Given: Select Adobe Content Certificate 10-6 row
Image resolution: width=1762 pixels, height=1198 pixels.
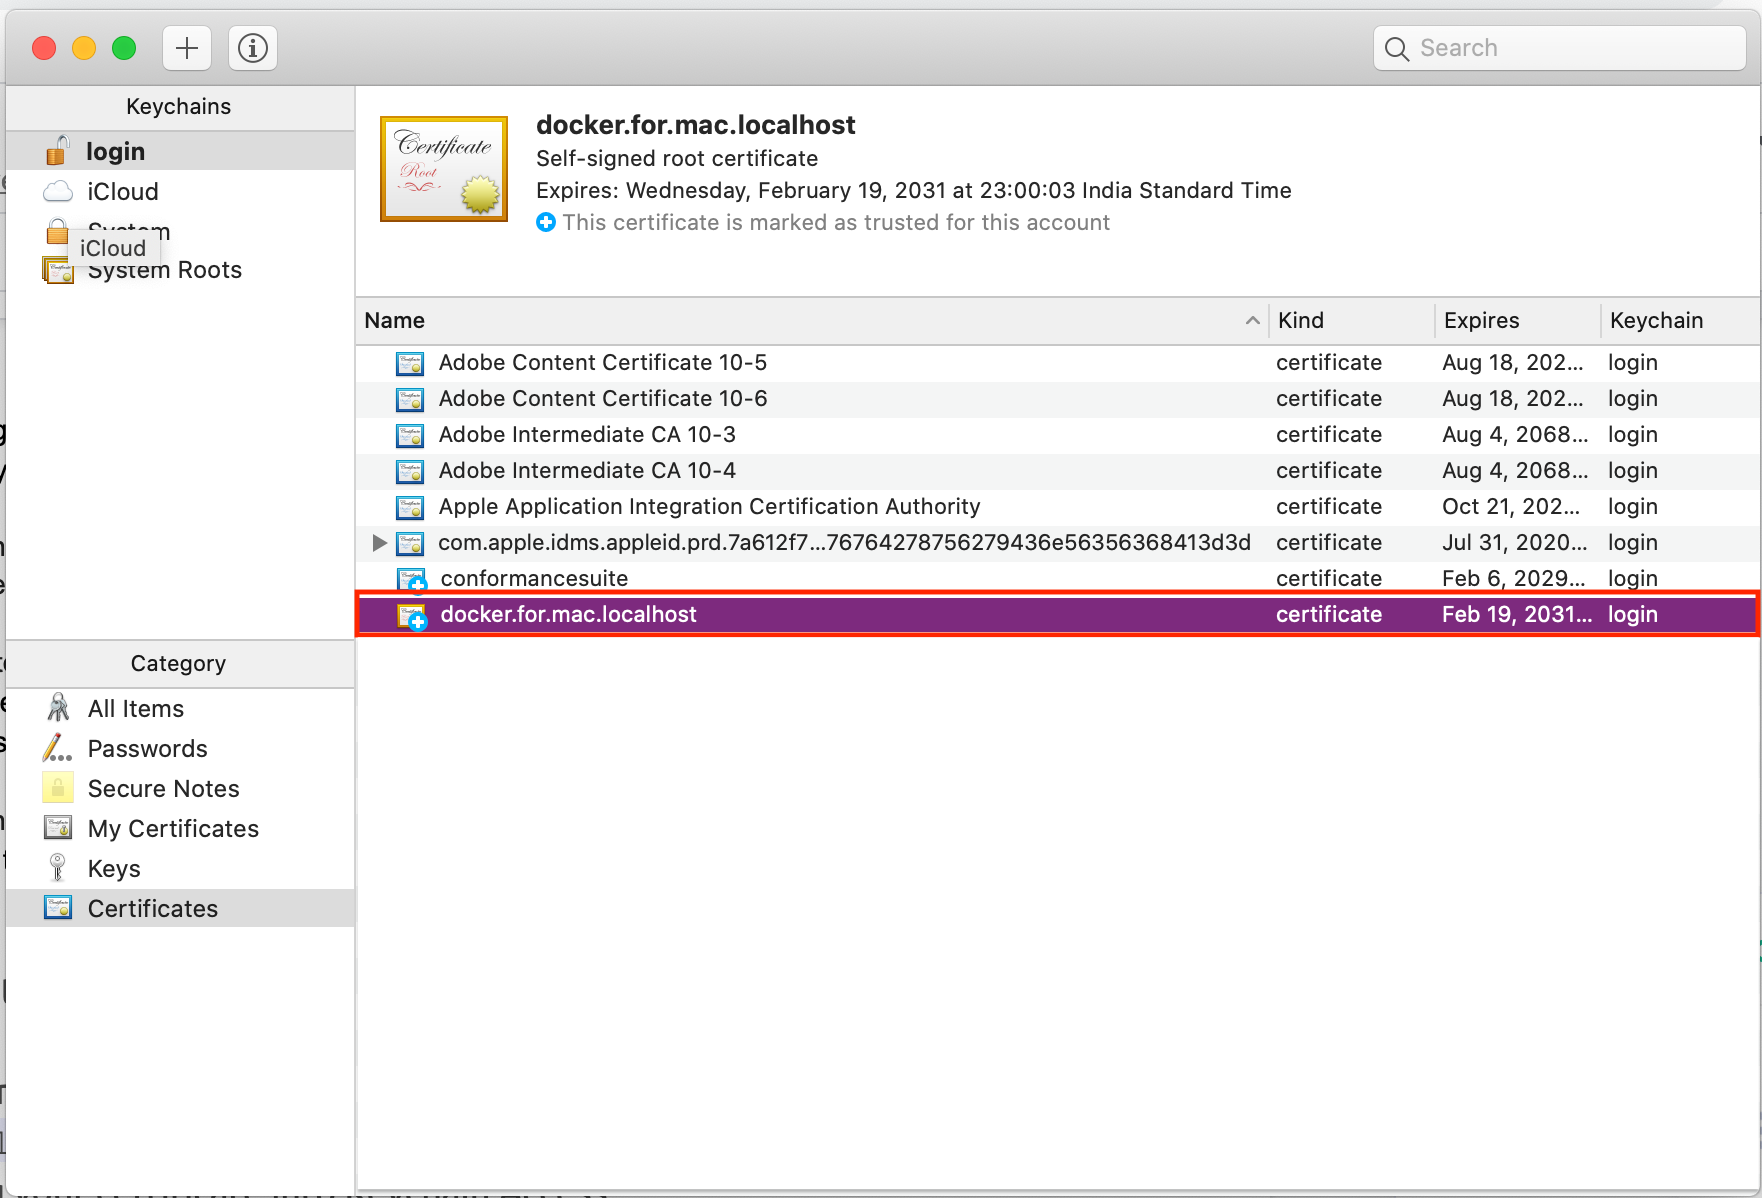Looking at the screenshot, I should 1058,398.
